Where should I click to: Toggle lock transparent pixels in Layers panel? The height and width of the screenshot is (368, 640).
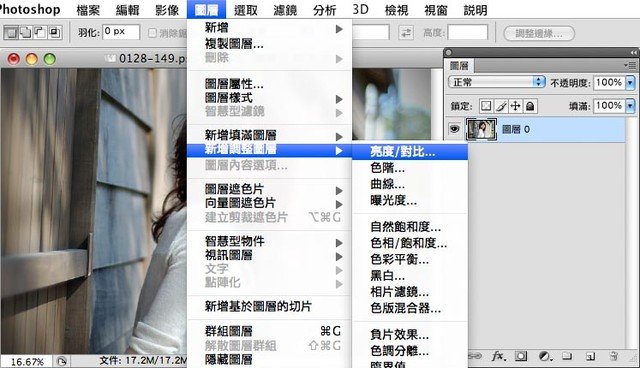(486, 106)
